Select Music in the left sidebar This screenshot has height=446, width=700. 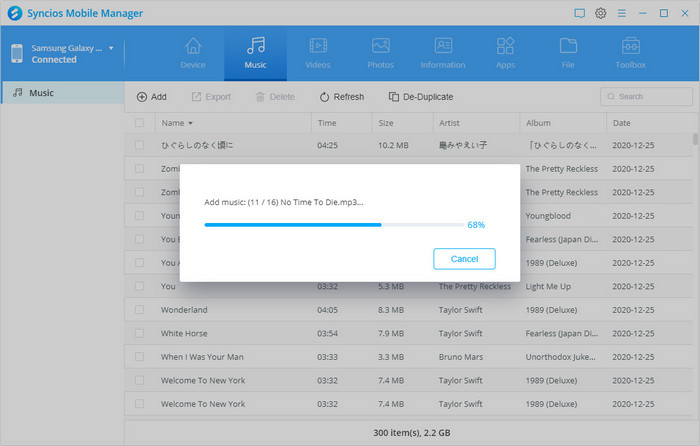(x=62, y=93)
